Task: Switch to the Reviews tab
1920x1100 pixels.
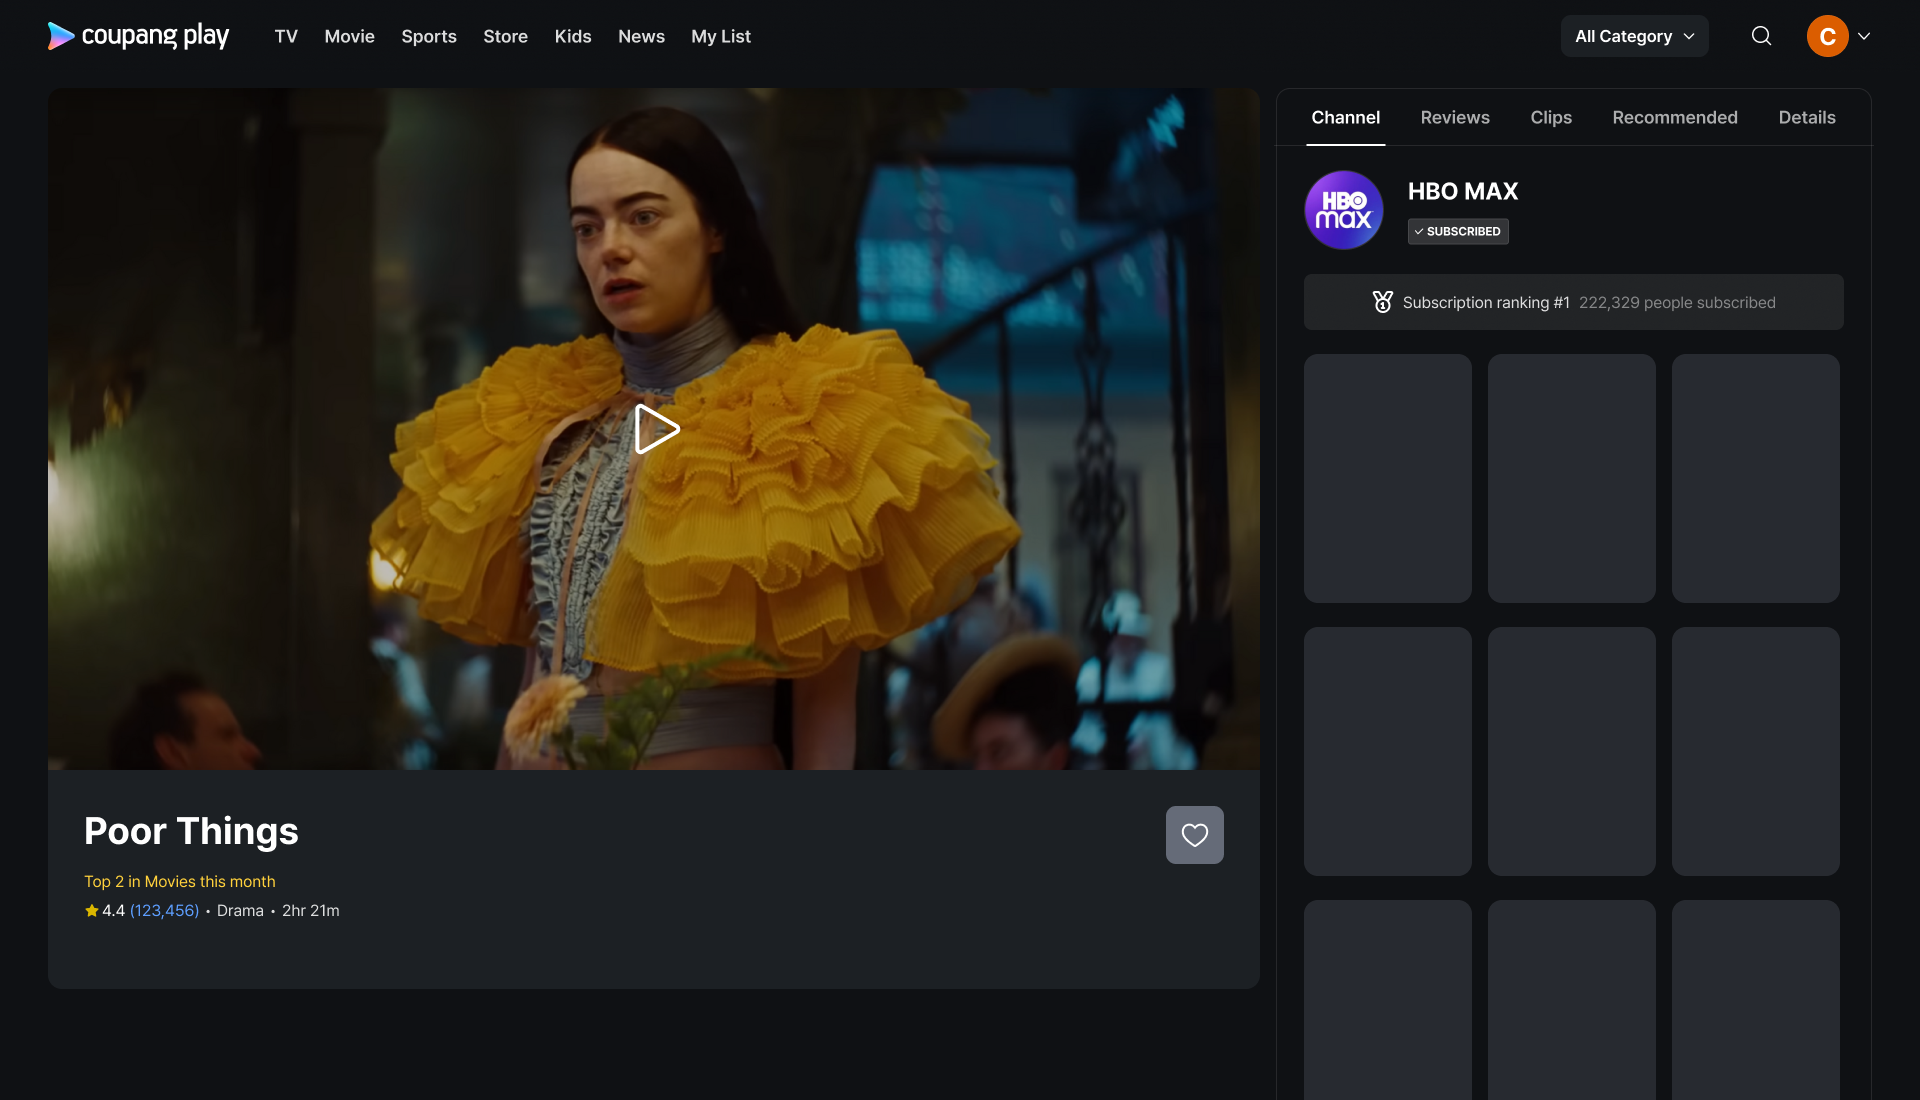Action: point(1454,117)
